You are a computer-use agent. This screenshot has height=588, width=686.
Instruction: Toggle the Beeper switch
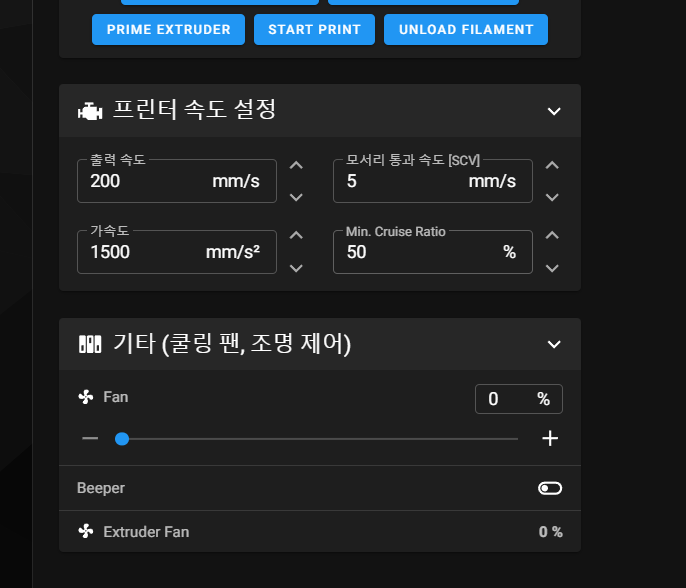(549, 488)
